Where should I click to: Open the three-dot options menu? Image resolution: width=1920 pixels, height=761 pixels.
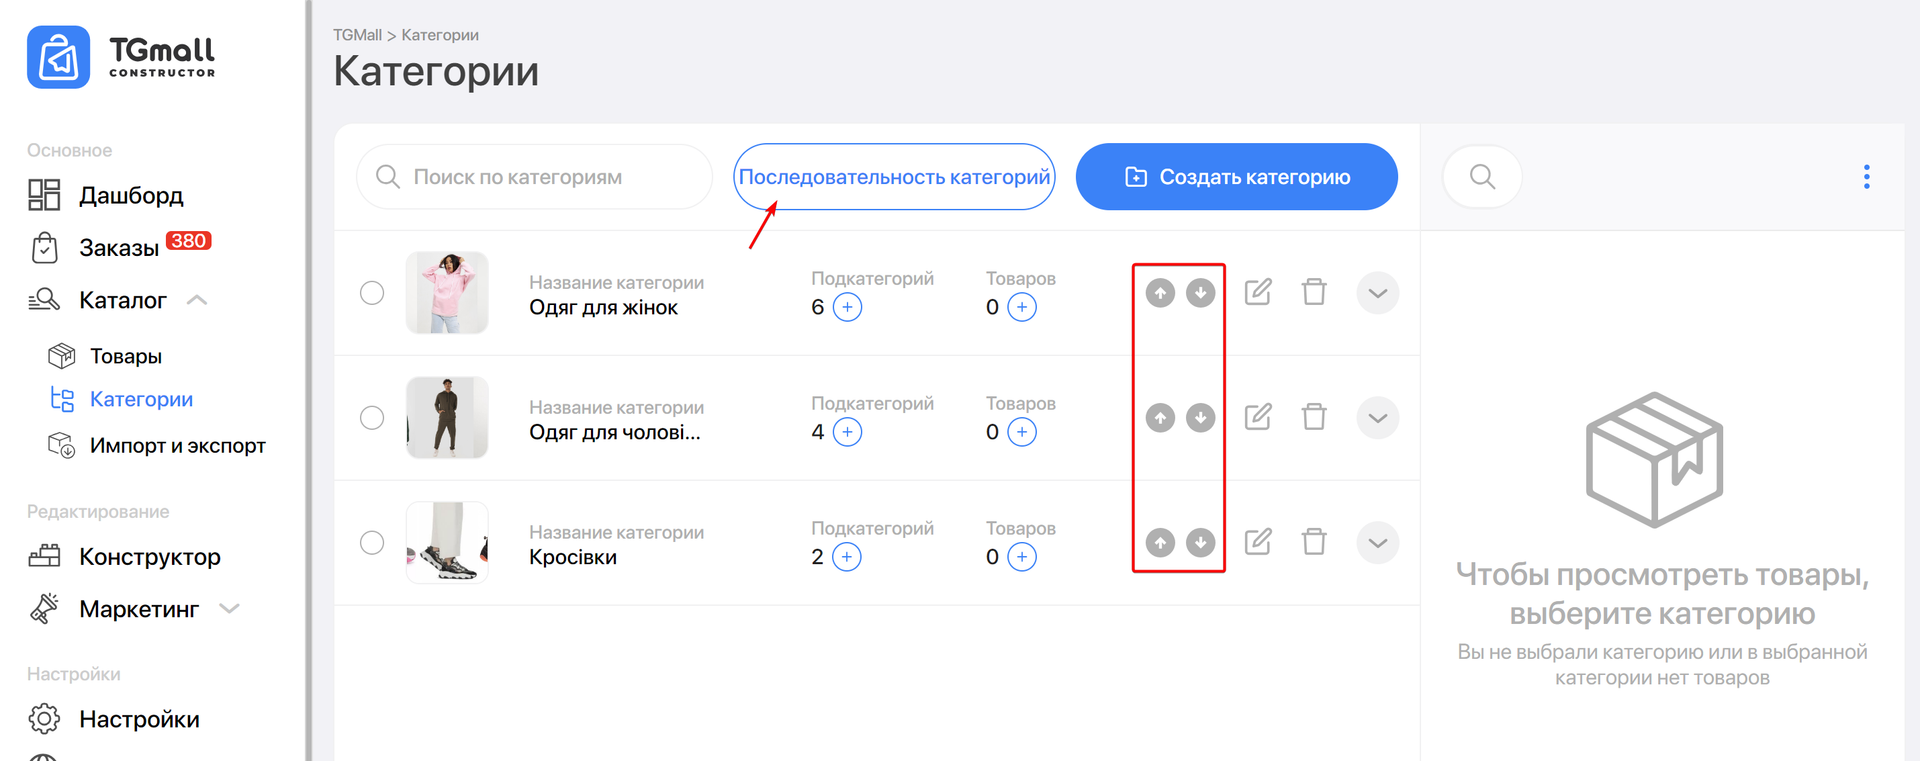1866,177
